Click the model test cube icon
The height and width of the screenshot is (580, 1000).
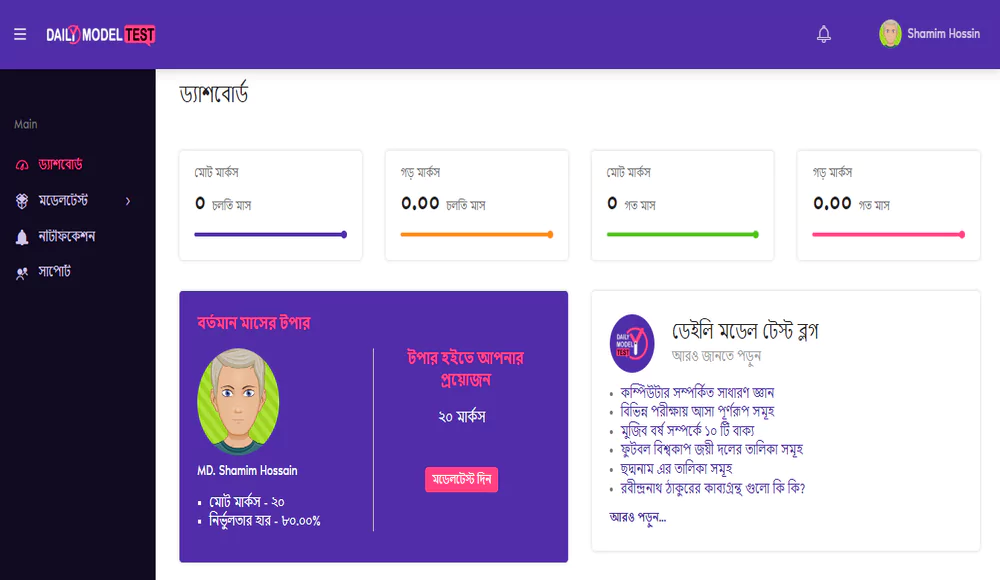click(22, 201)
